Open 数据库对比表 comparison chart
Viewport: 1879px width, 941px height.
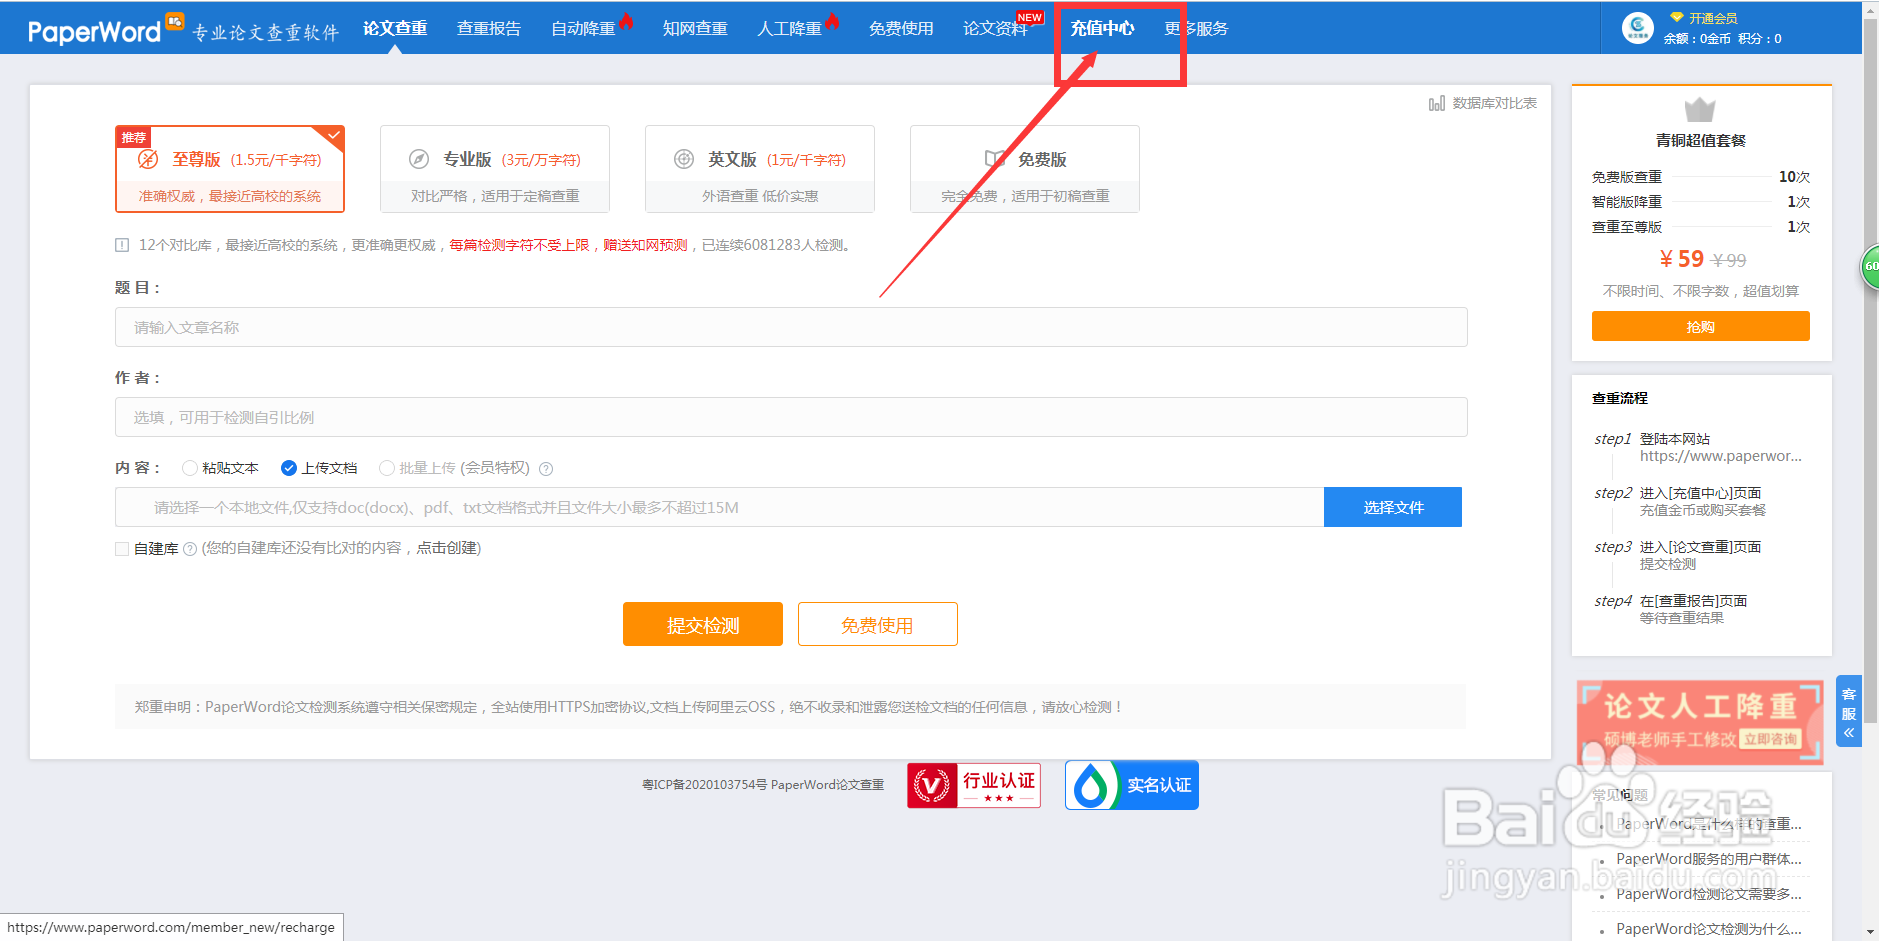click(x=1494, y=103)
